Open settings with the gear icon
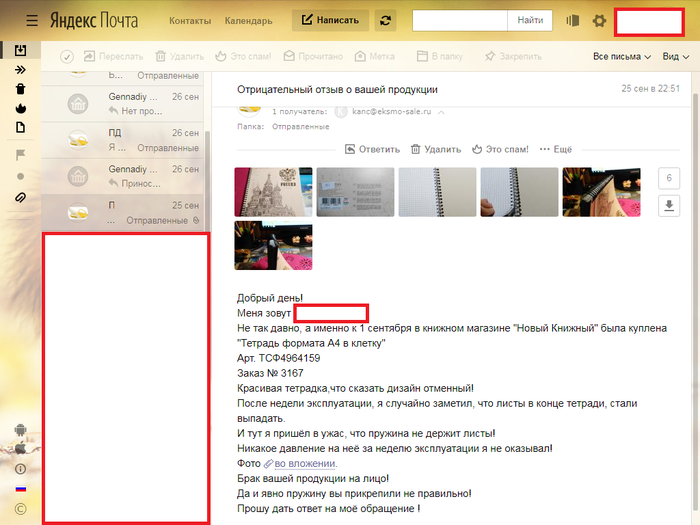700x525 pixels. pos(599,20)
